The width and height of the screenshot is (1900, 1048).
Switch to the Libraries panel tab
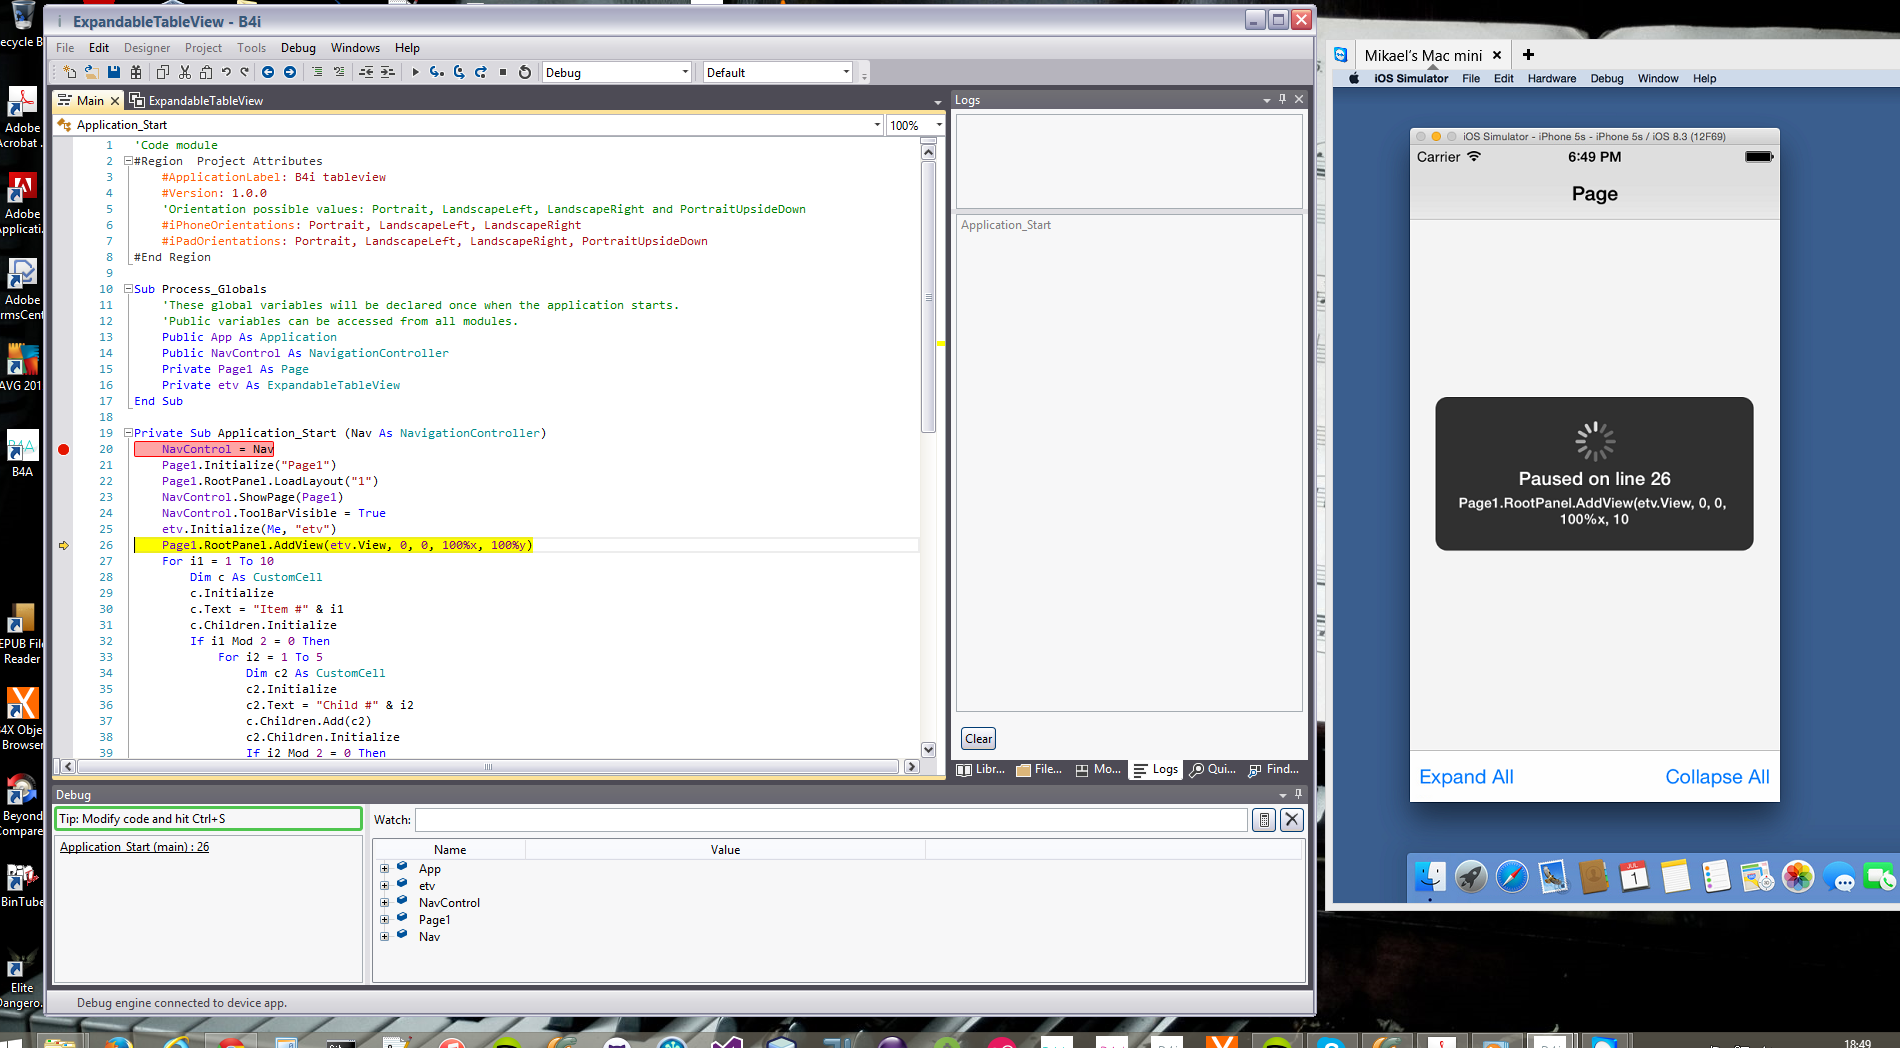pyautogui.click(x=981, y=770)
